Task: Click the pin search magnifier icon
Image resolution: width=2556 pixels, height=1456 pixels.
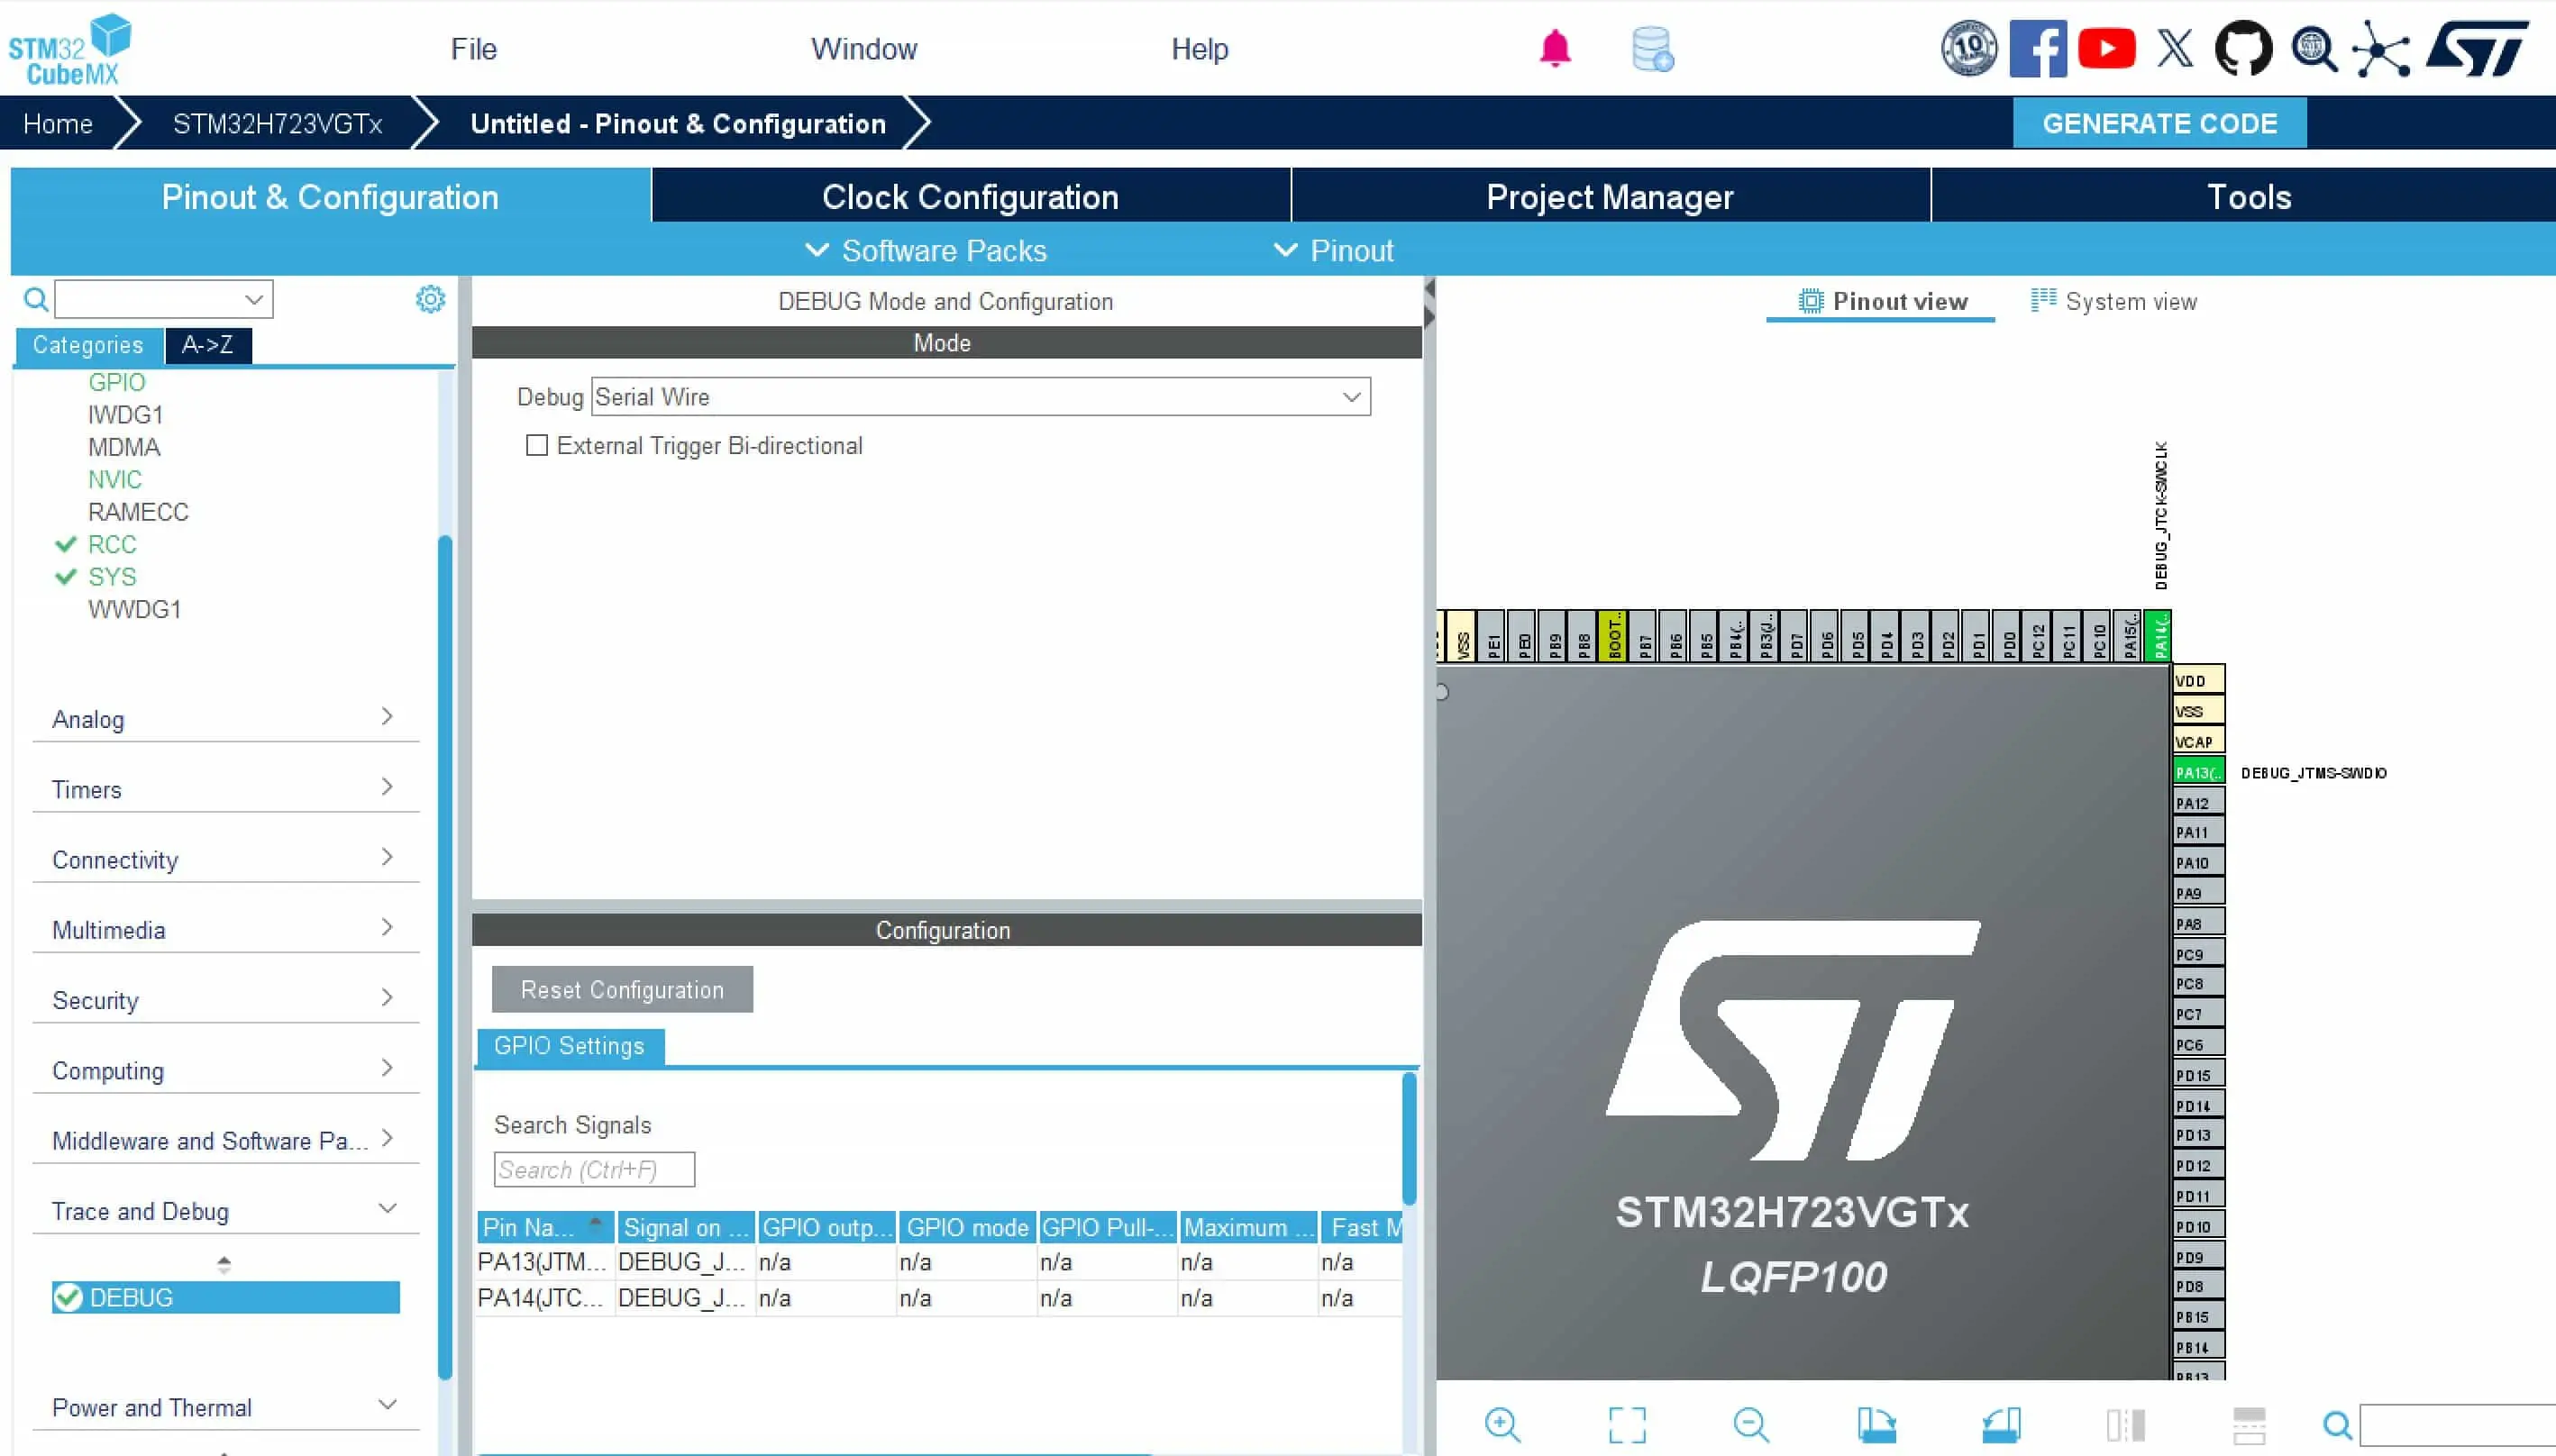Action: (2337, 1424)
